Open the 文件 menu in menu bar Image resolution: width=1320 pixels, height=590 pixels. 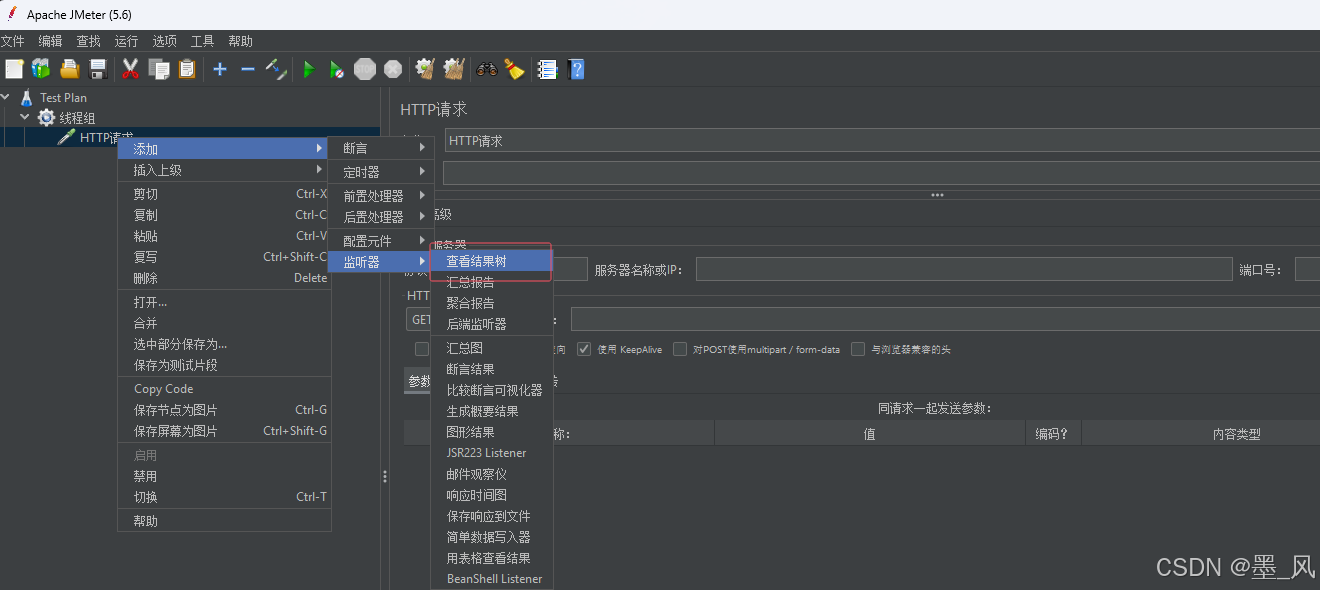click(12, 41)
